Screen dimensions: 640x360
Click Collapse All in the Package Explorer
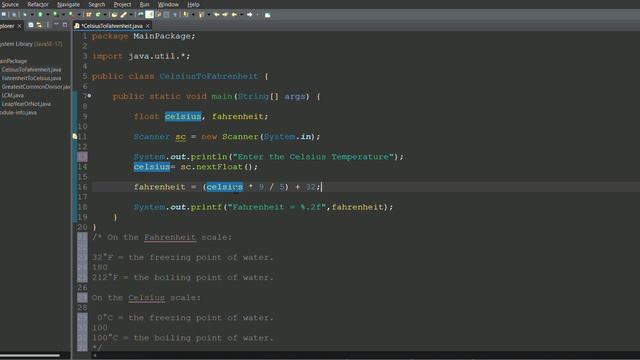click(x=31, y=25)
